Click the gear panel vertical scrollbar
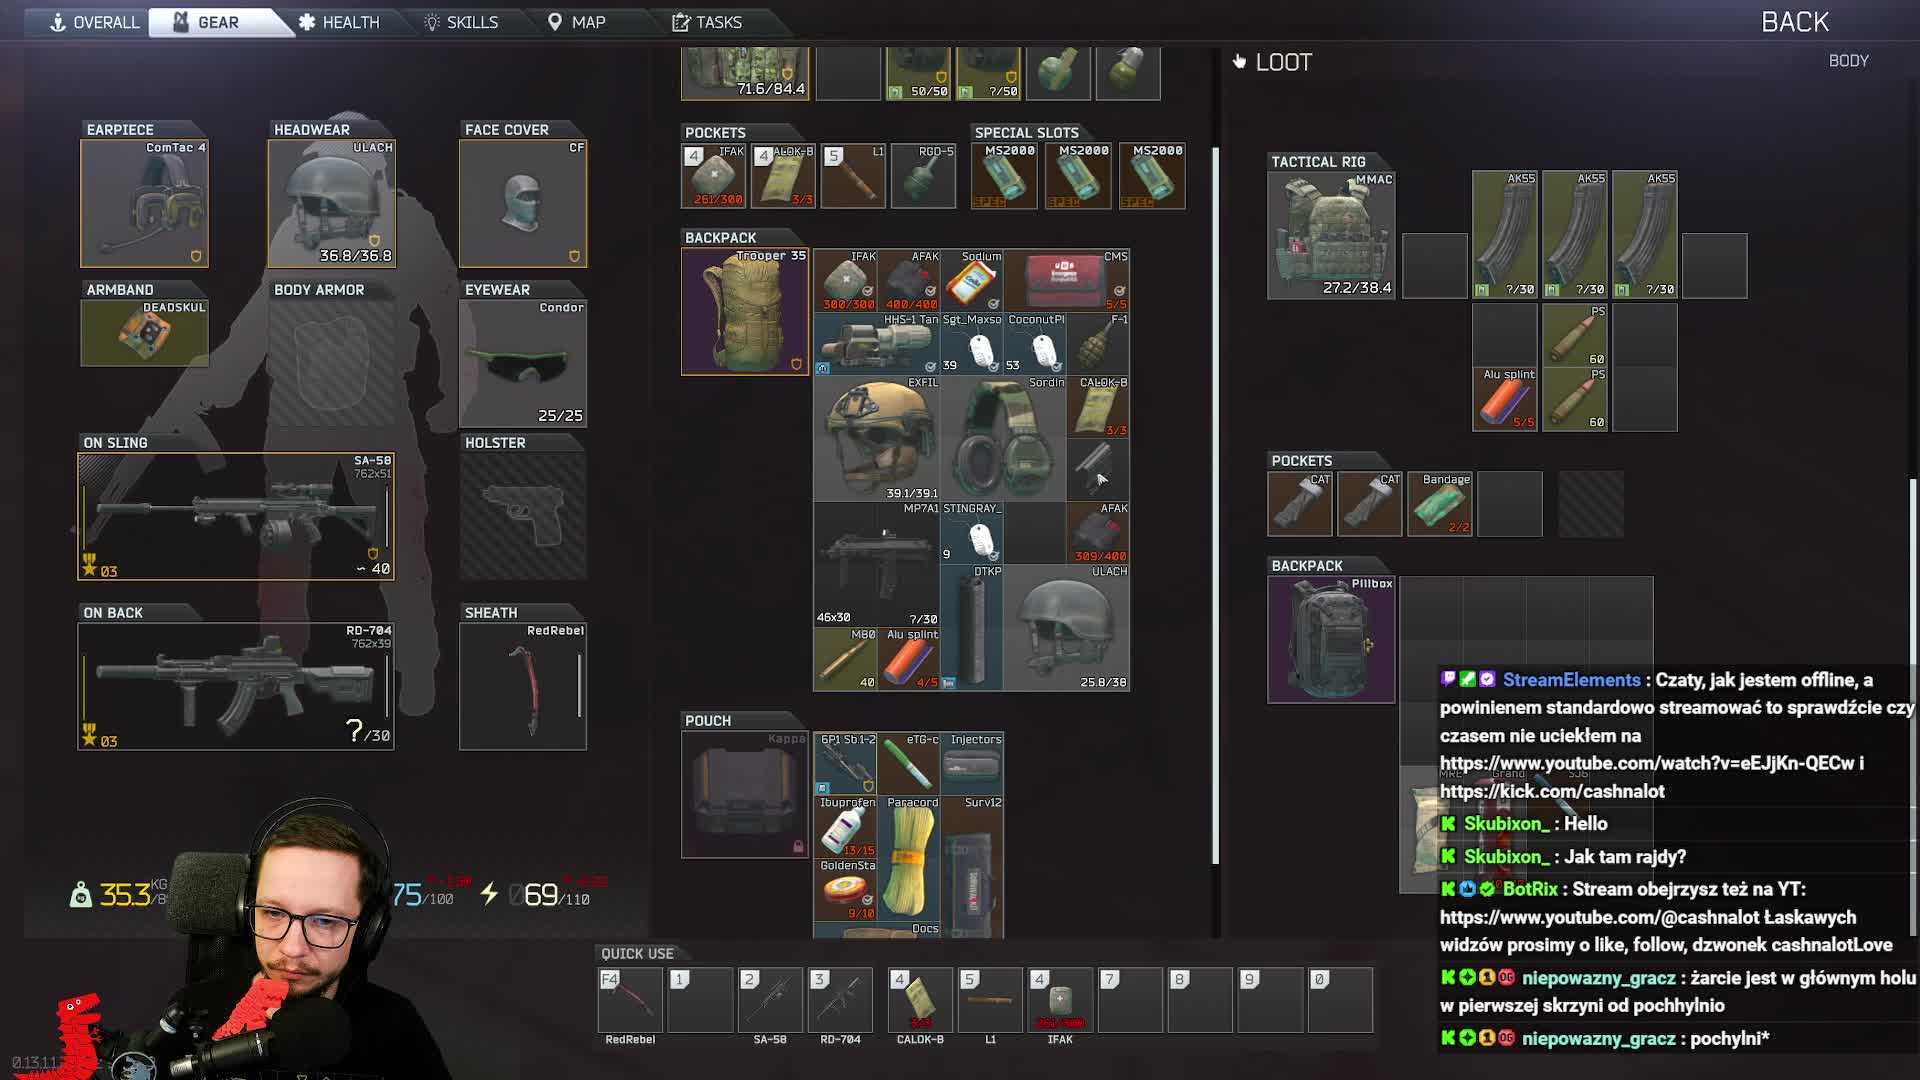This screenshot has width=1920, height=1080. tap(1216, 505)
